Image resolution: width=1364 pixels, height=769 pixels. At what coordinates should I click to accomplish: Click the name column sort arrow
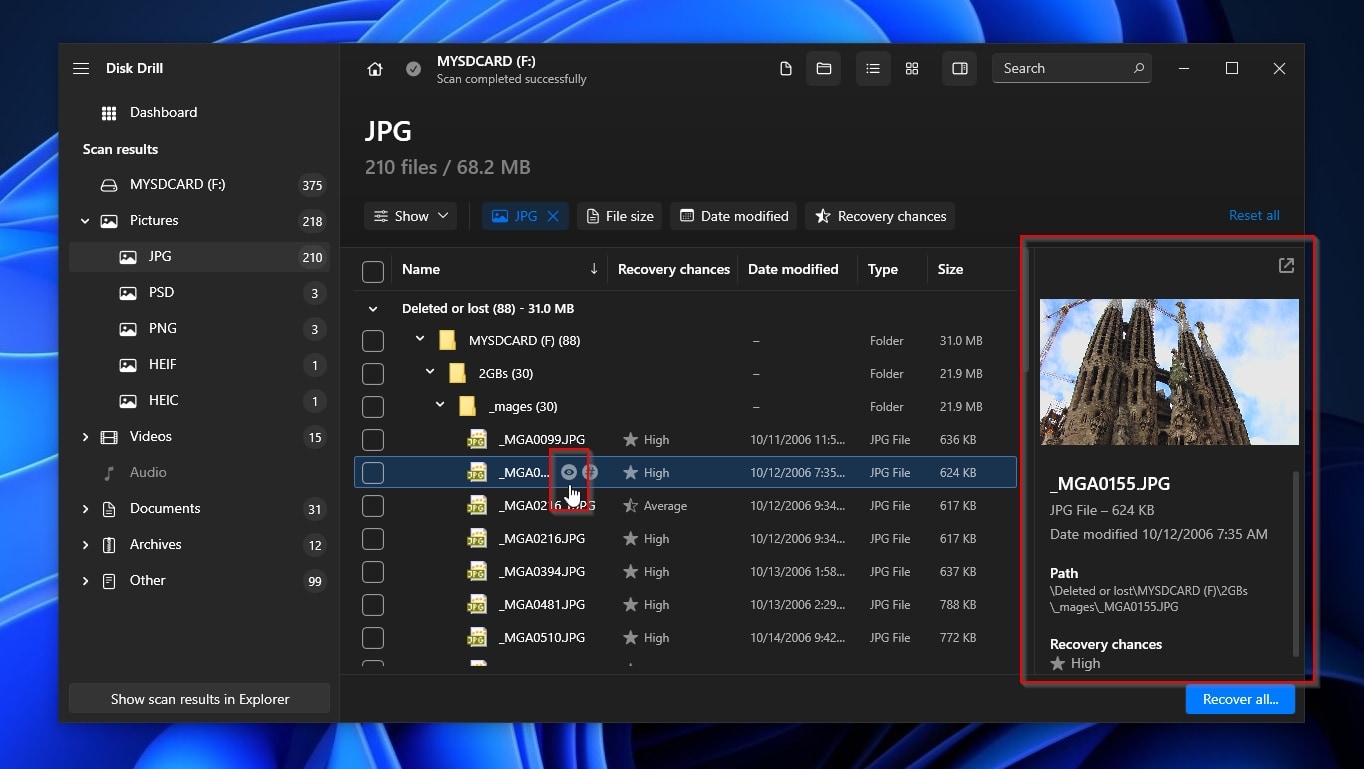point(594,269)
